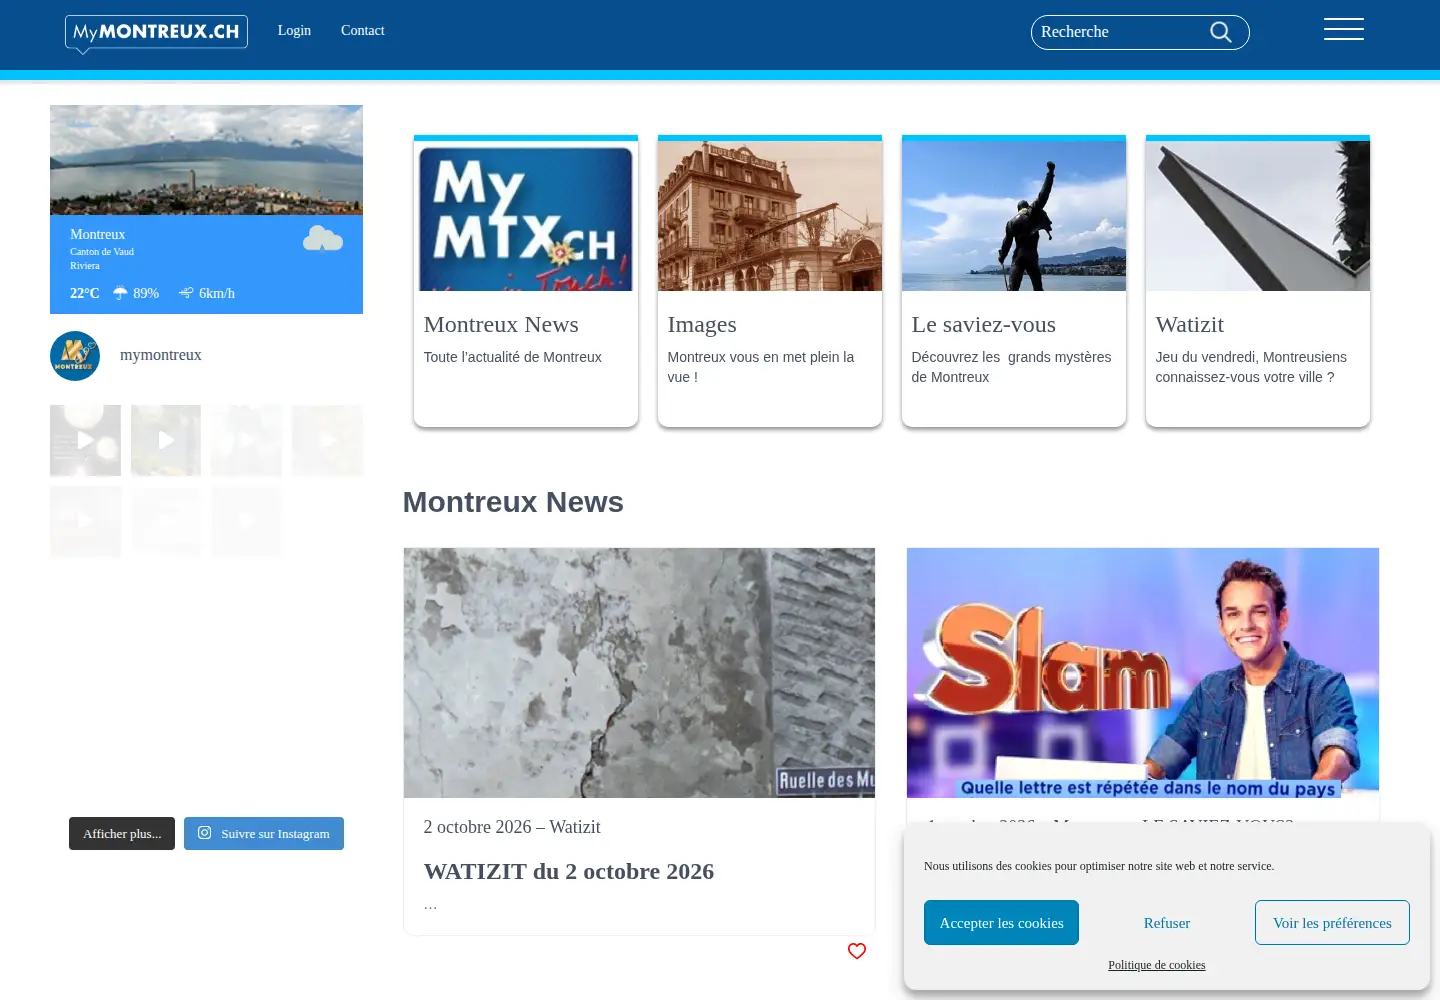Image resolution: width=1440 pixels, height=1000 pixels.
Task: Click the 89% humidity value
Action: point(146,293)
